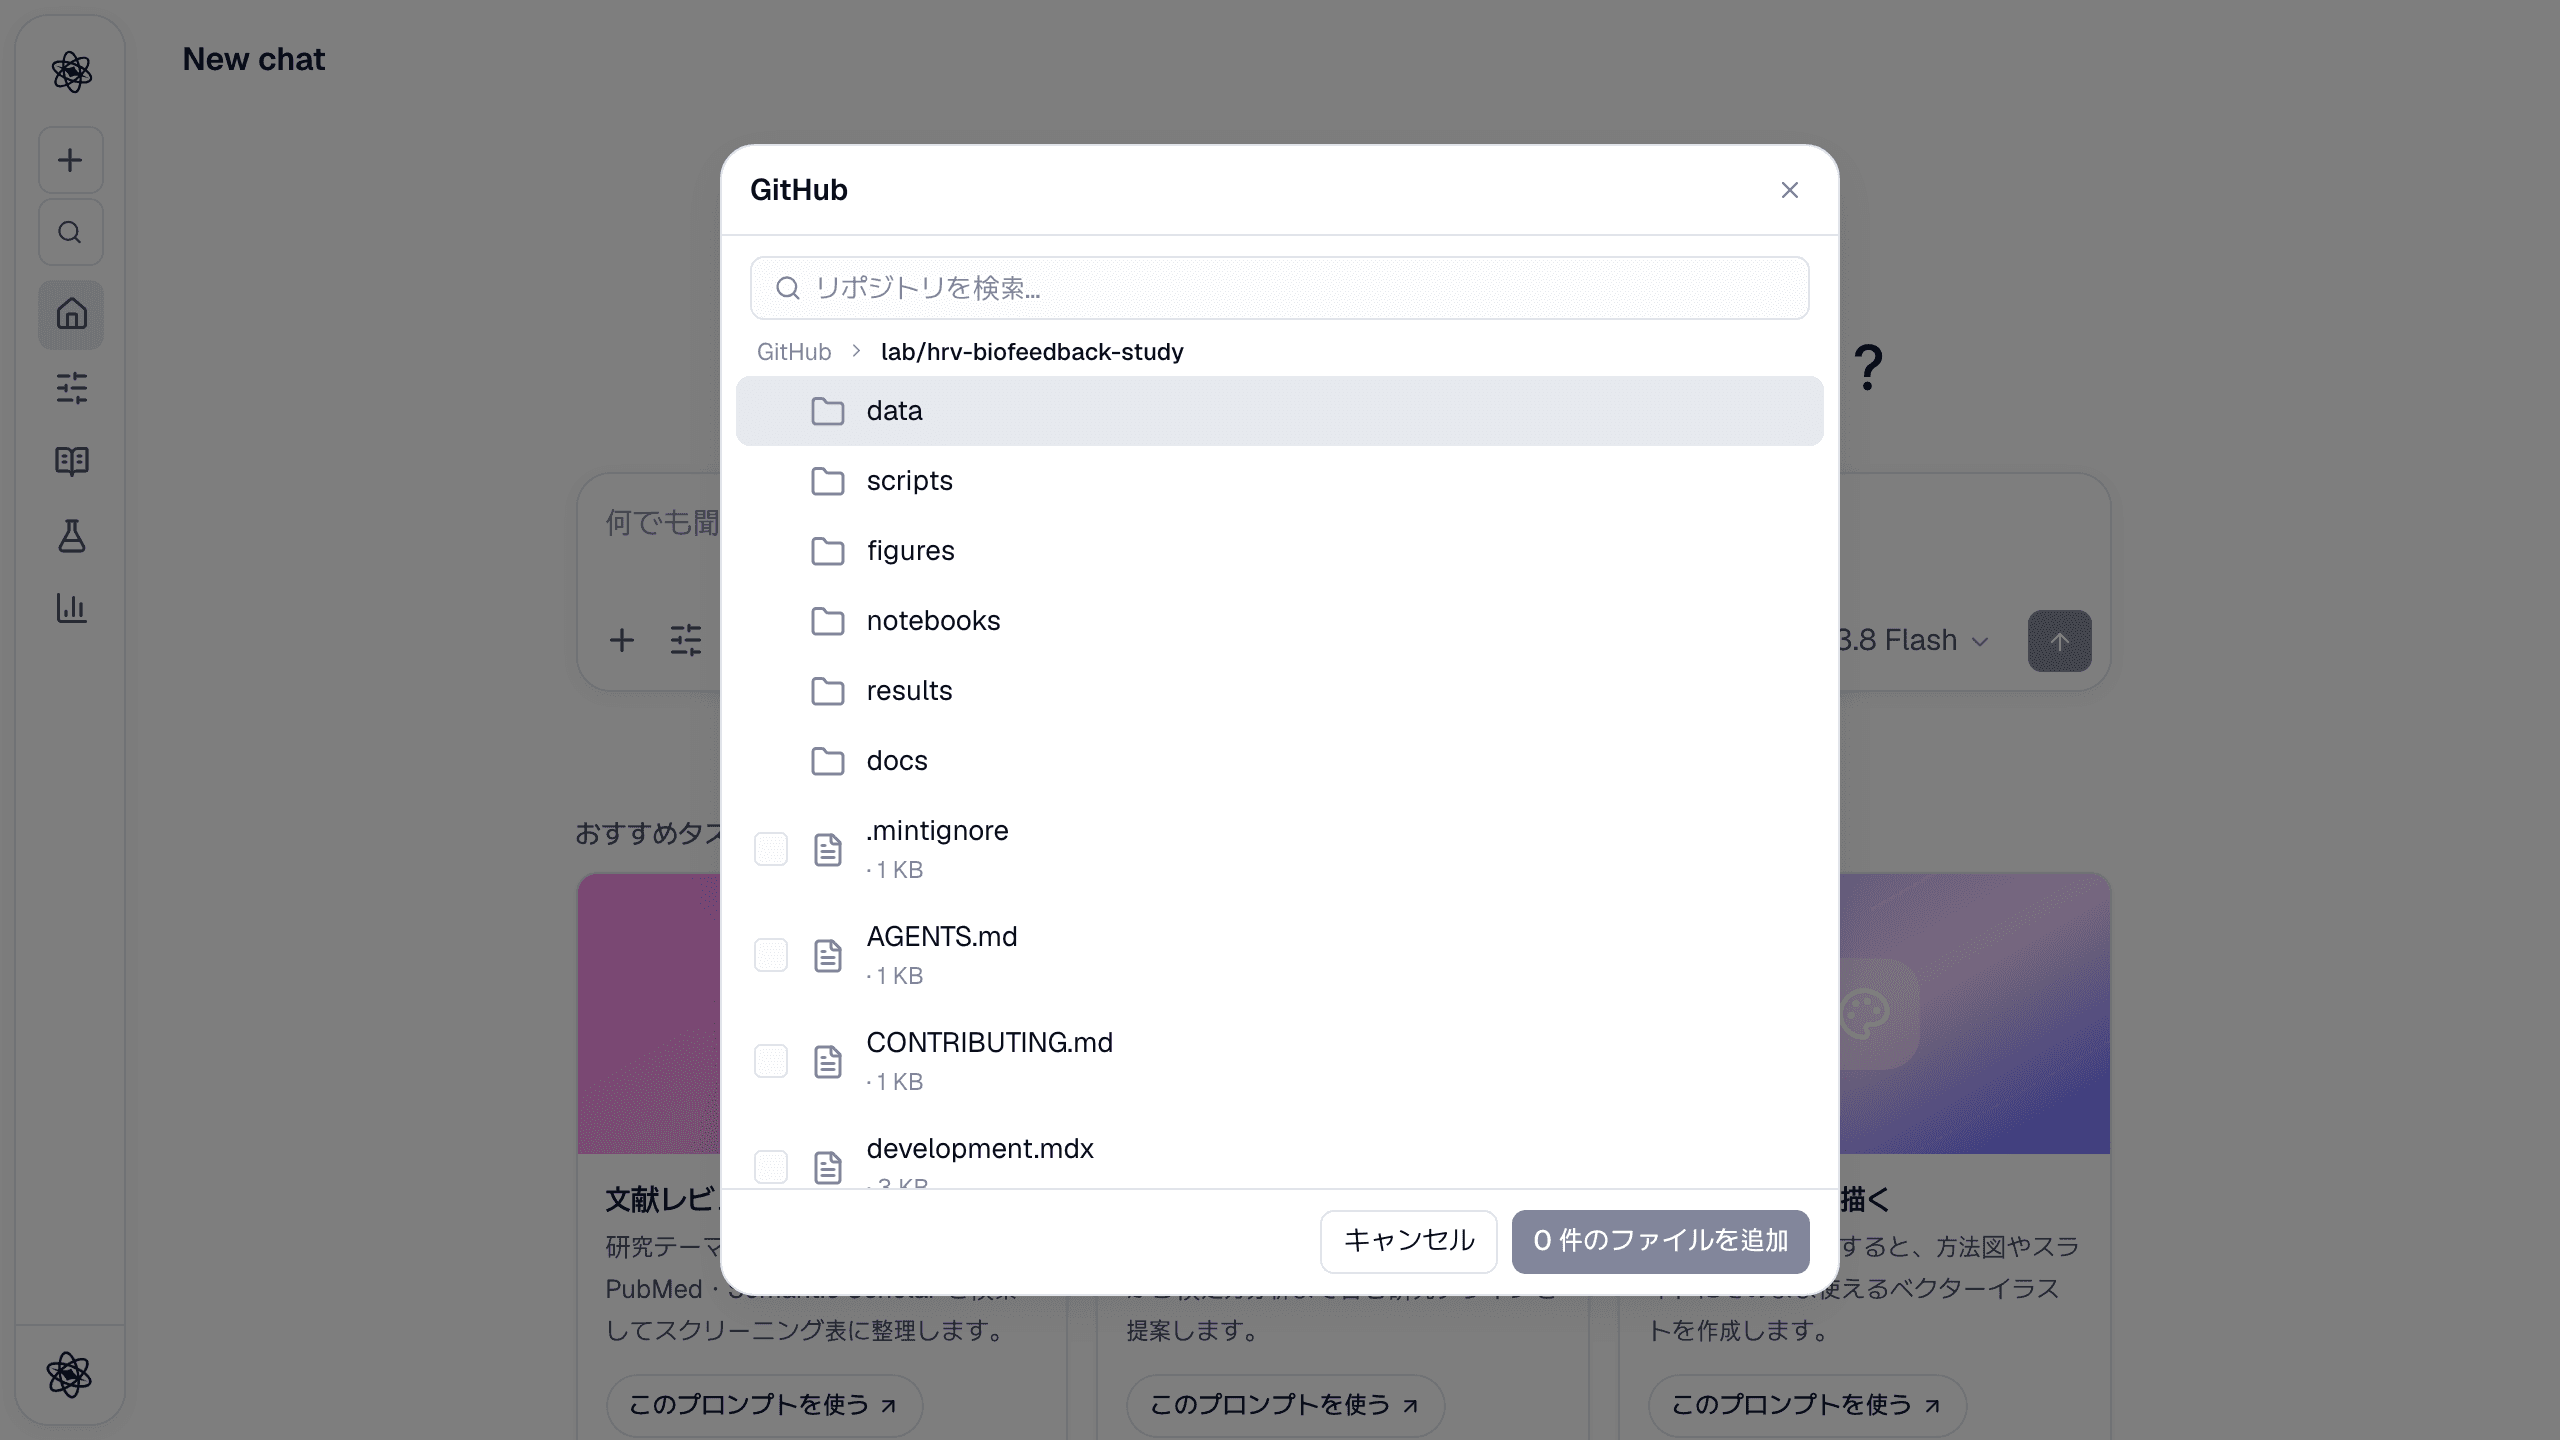
Task: Click the atom logo at sidebar top
Action: tap(71, 72)
